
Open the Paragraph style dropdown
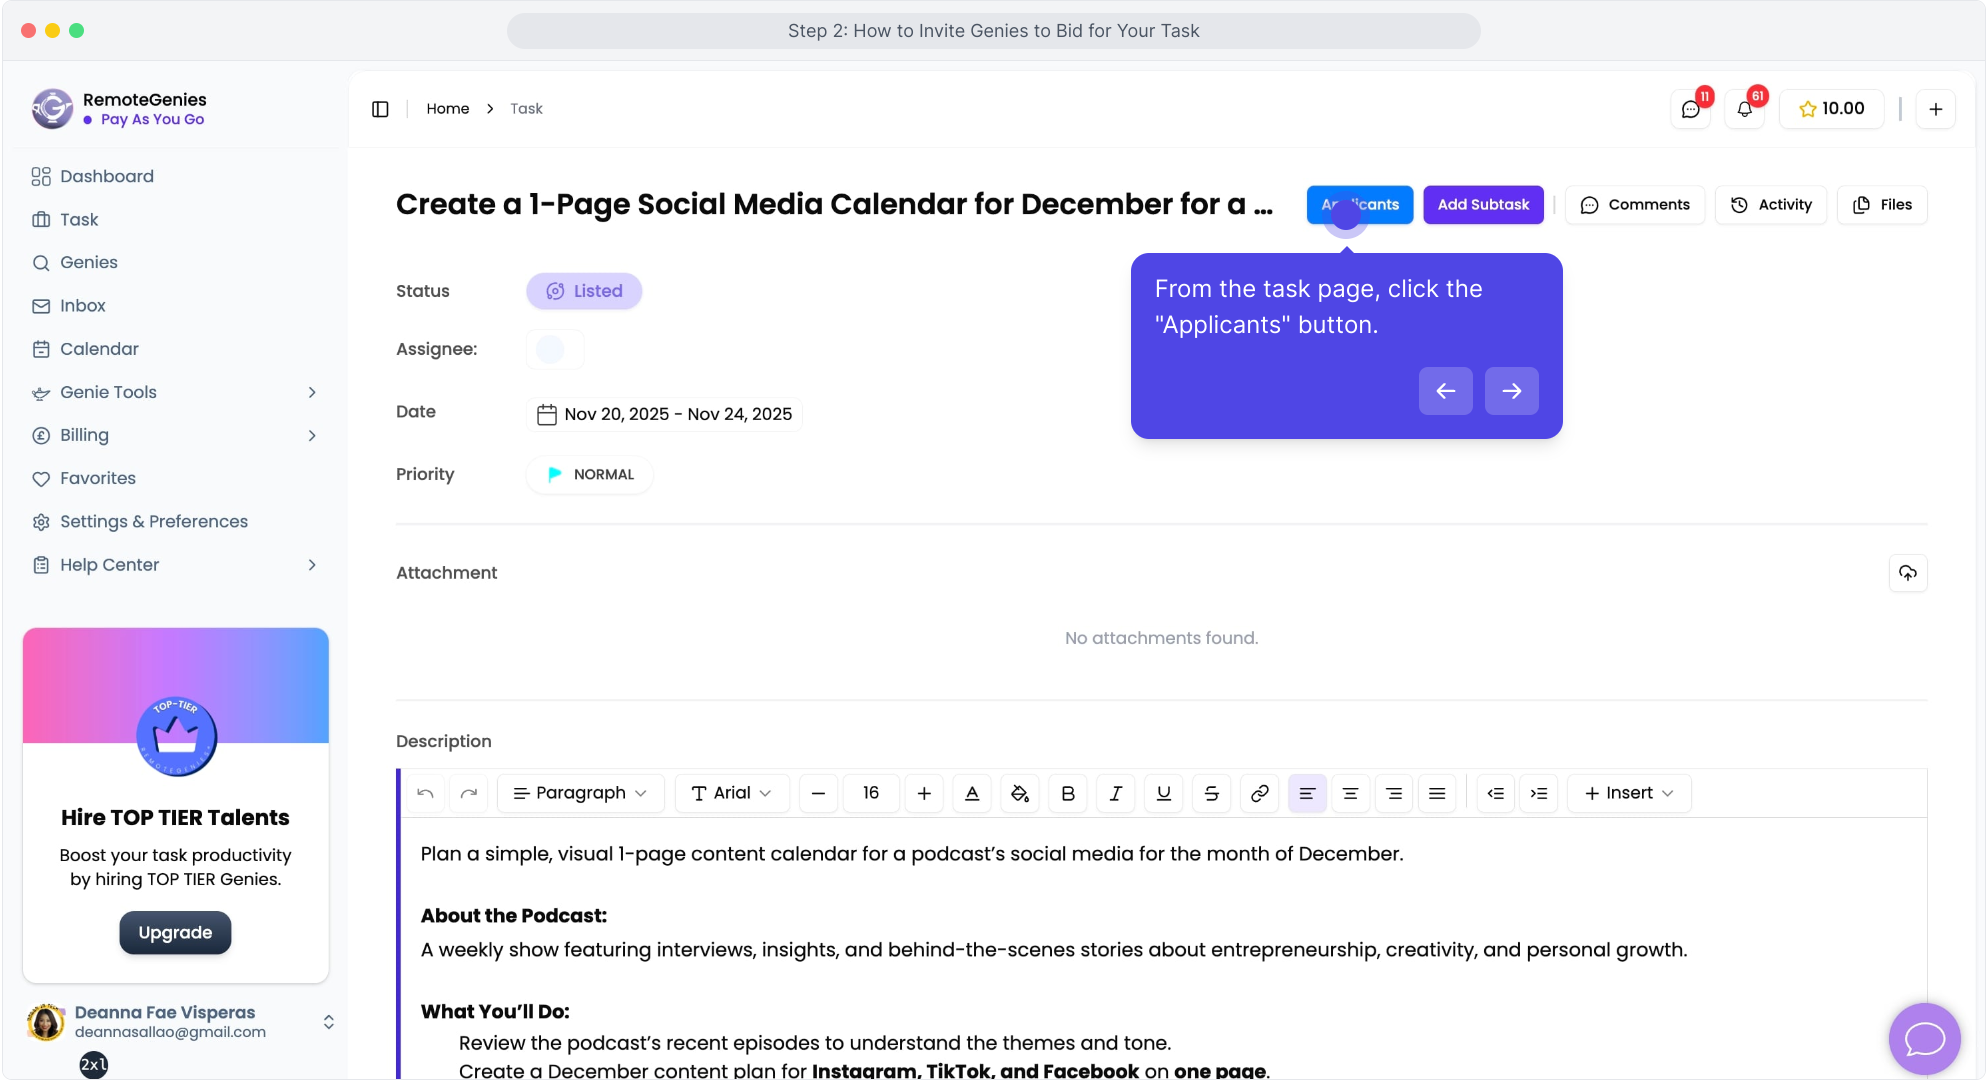[580, 793]
